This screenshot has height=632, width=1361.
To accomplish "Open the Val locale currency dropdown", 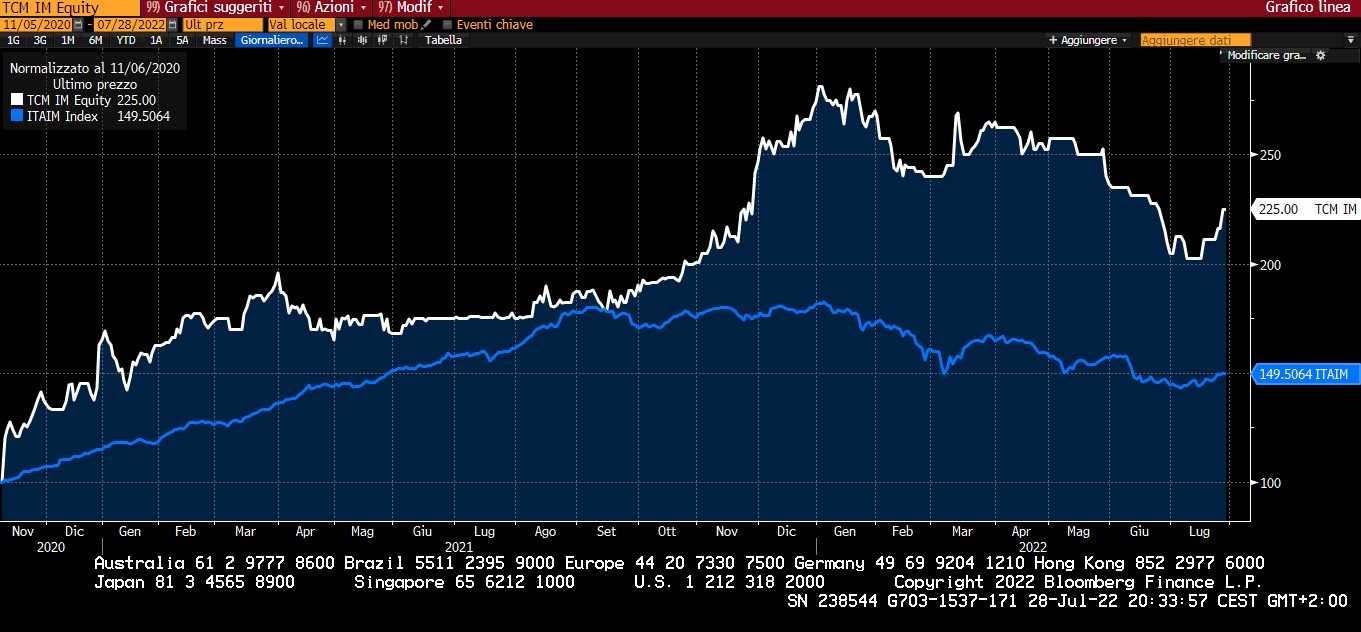I will [x=341, y=24].
